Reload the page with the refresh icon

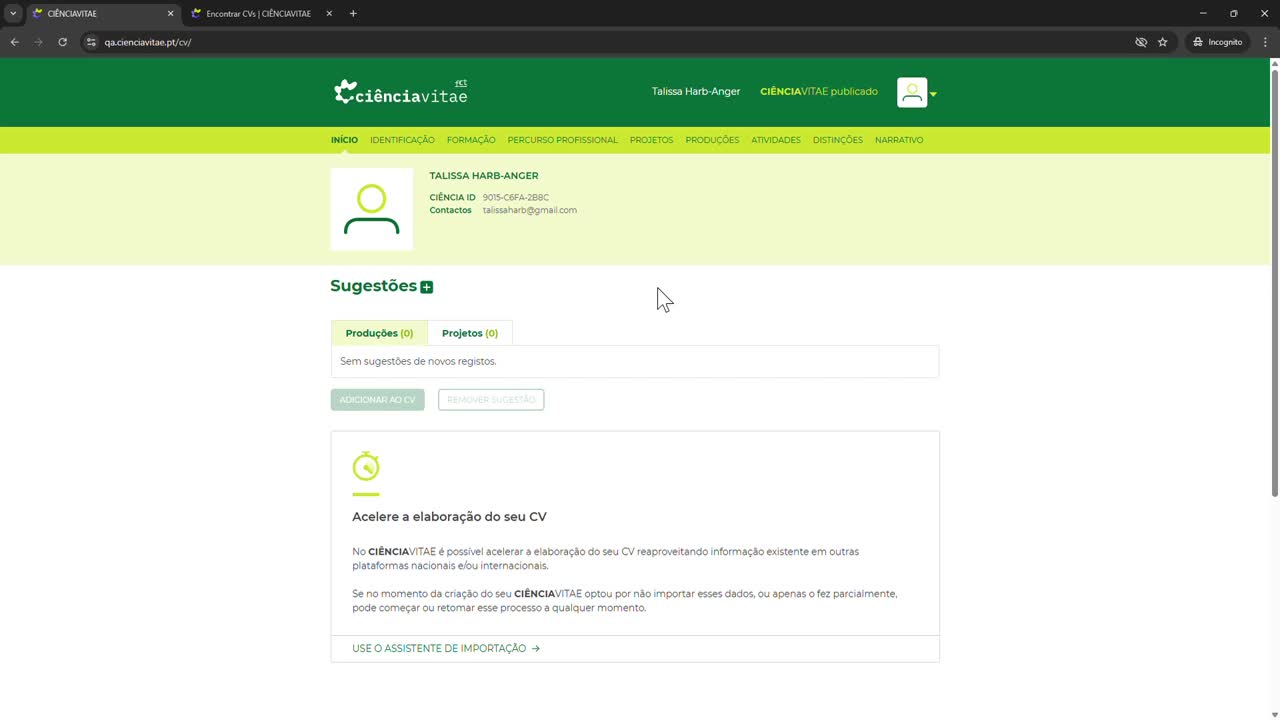[x=62, y=42]
